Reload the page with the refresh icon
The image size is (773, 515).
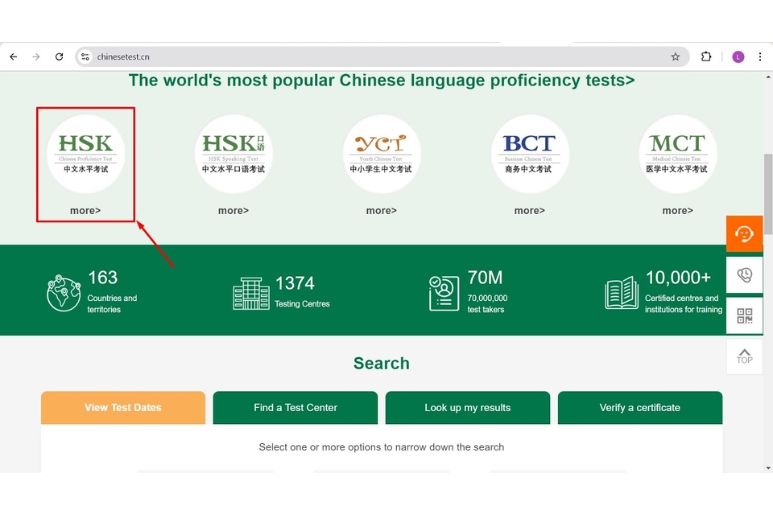point(59,57)
